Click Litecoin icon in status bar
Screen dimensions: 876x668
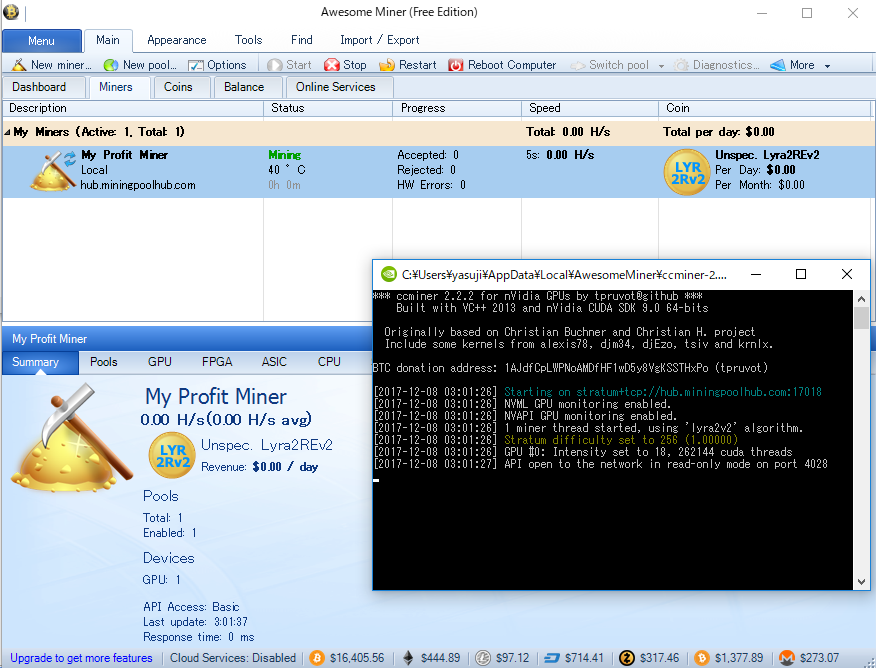pyautogui.click(x=483, y=658)
